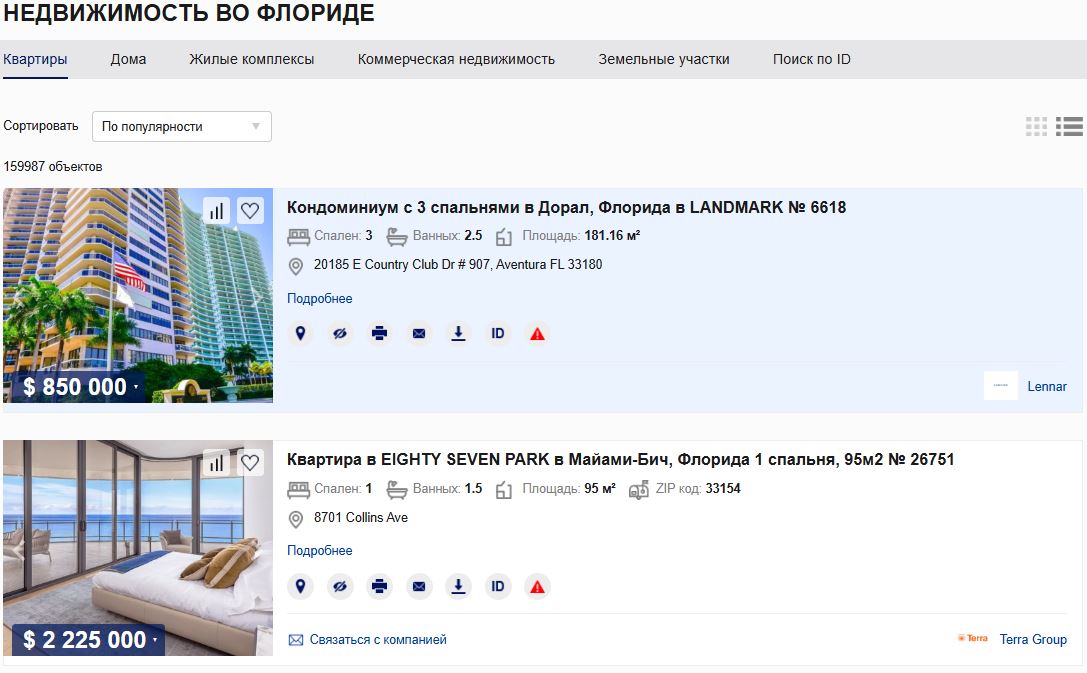Open the Lennar developer page
Image resolution: width=1087 pixels, height=673 pixels.
coord(1047,387)
